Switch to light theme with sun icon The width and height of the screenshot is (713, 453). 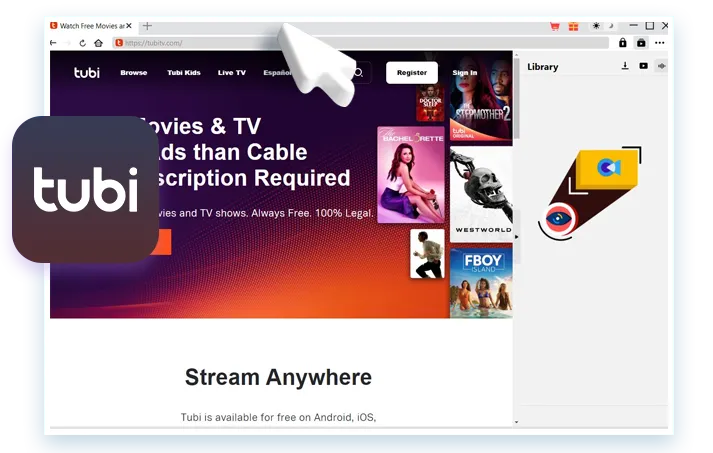[596, 26]
